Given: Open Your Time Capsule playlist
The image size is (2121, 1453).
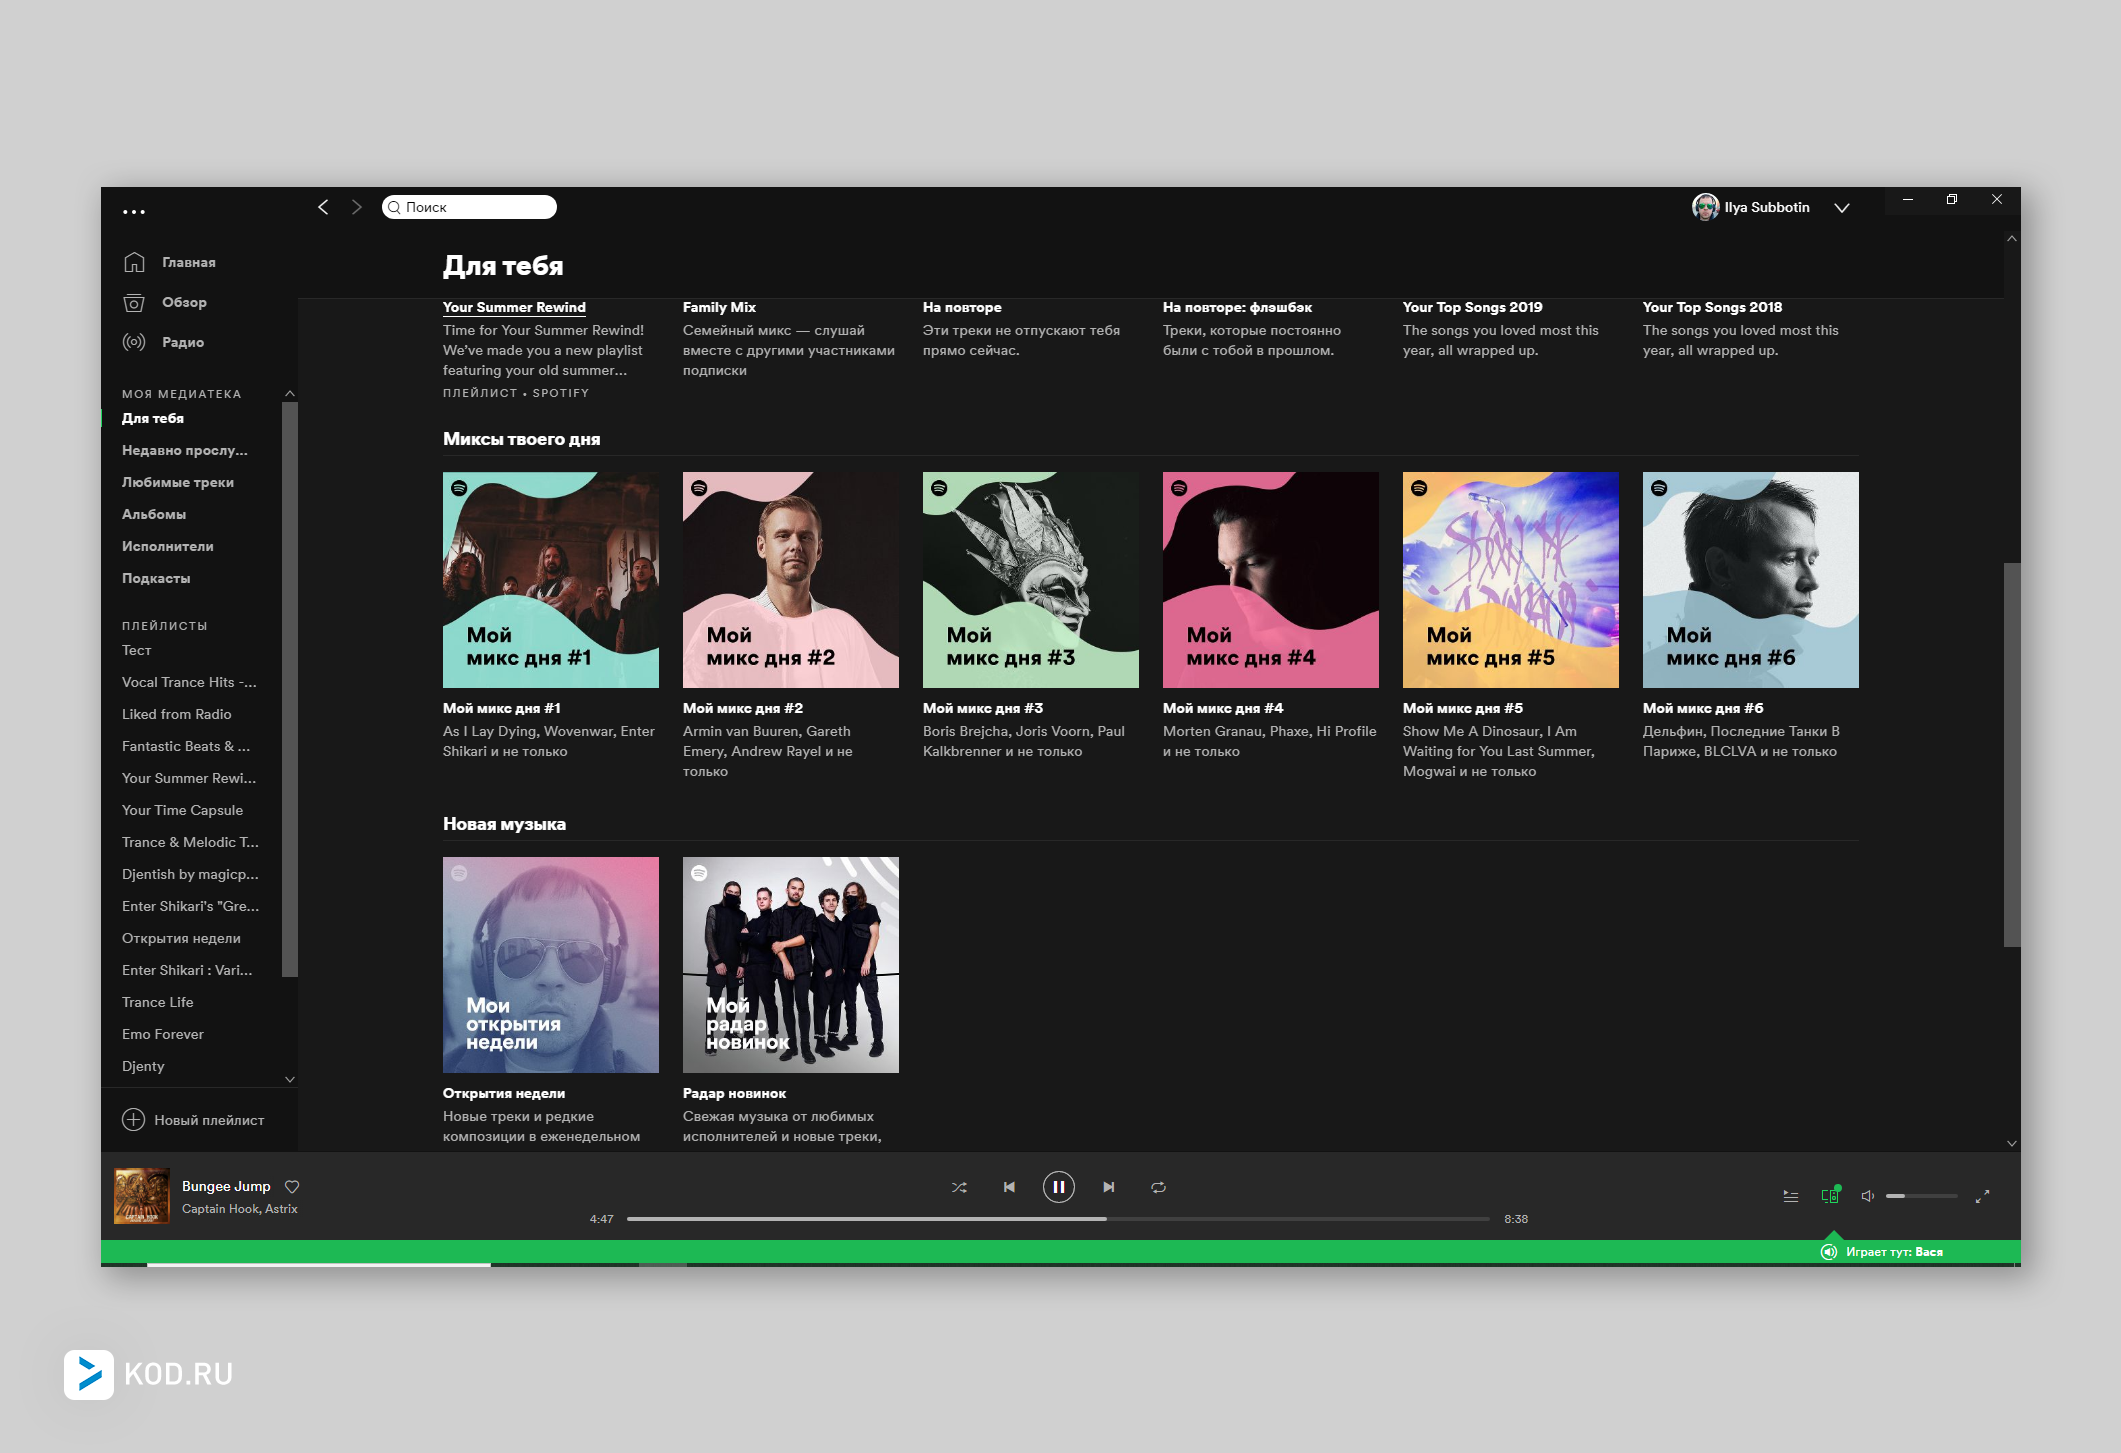Looking at the screenshot, I should point(182,810).
